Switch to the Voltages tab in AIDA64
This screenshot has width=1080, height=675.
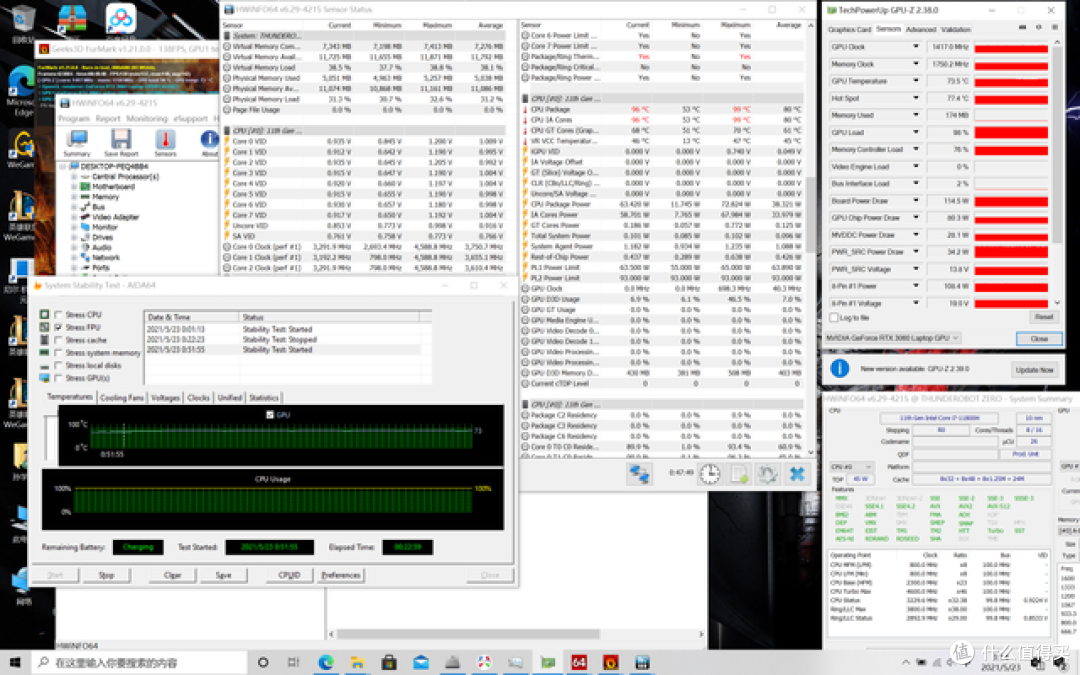click(165, 398)
